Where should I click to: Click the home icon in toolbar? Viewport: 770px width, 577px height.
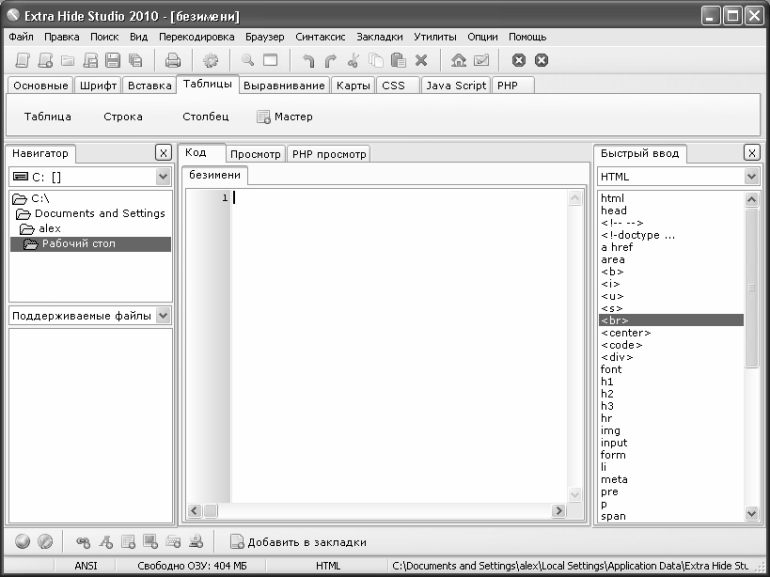click(459, 60)
